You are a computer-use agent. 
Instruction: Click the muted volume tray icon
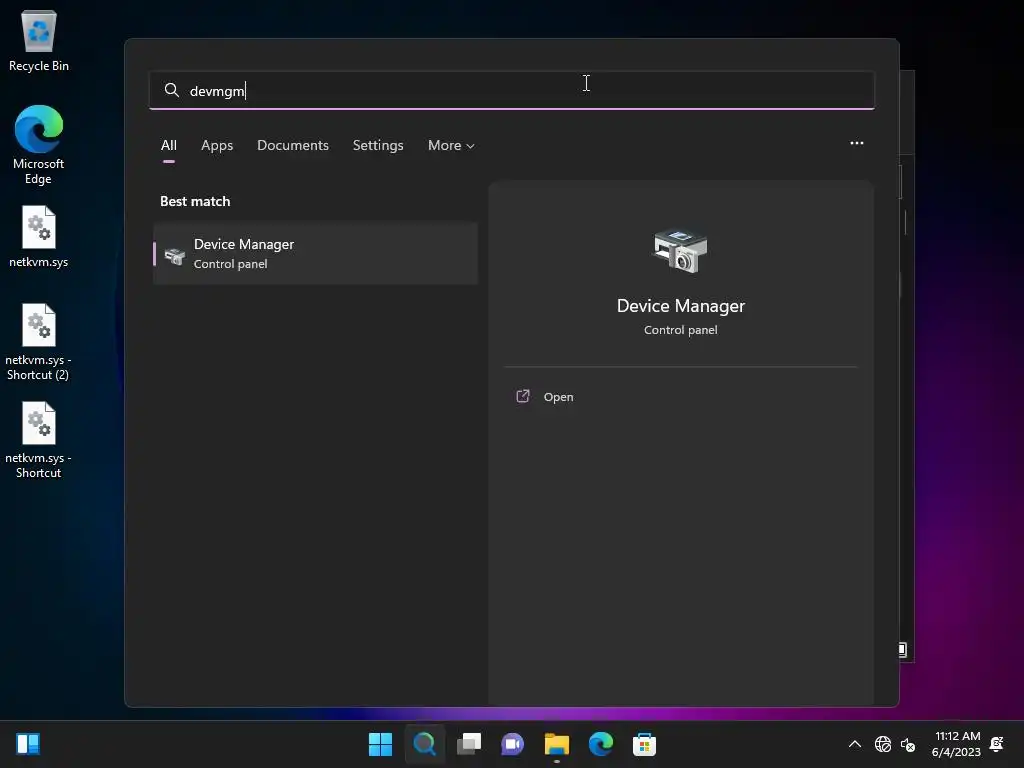pos(908,744)
